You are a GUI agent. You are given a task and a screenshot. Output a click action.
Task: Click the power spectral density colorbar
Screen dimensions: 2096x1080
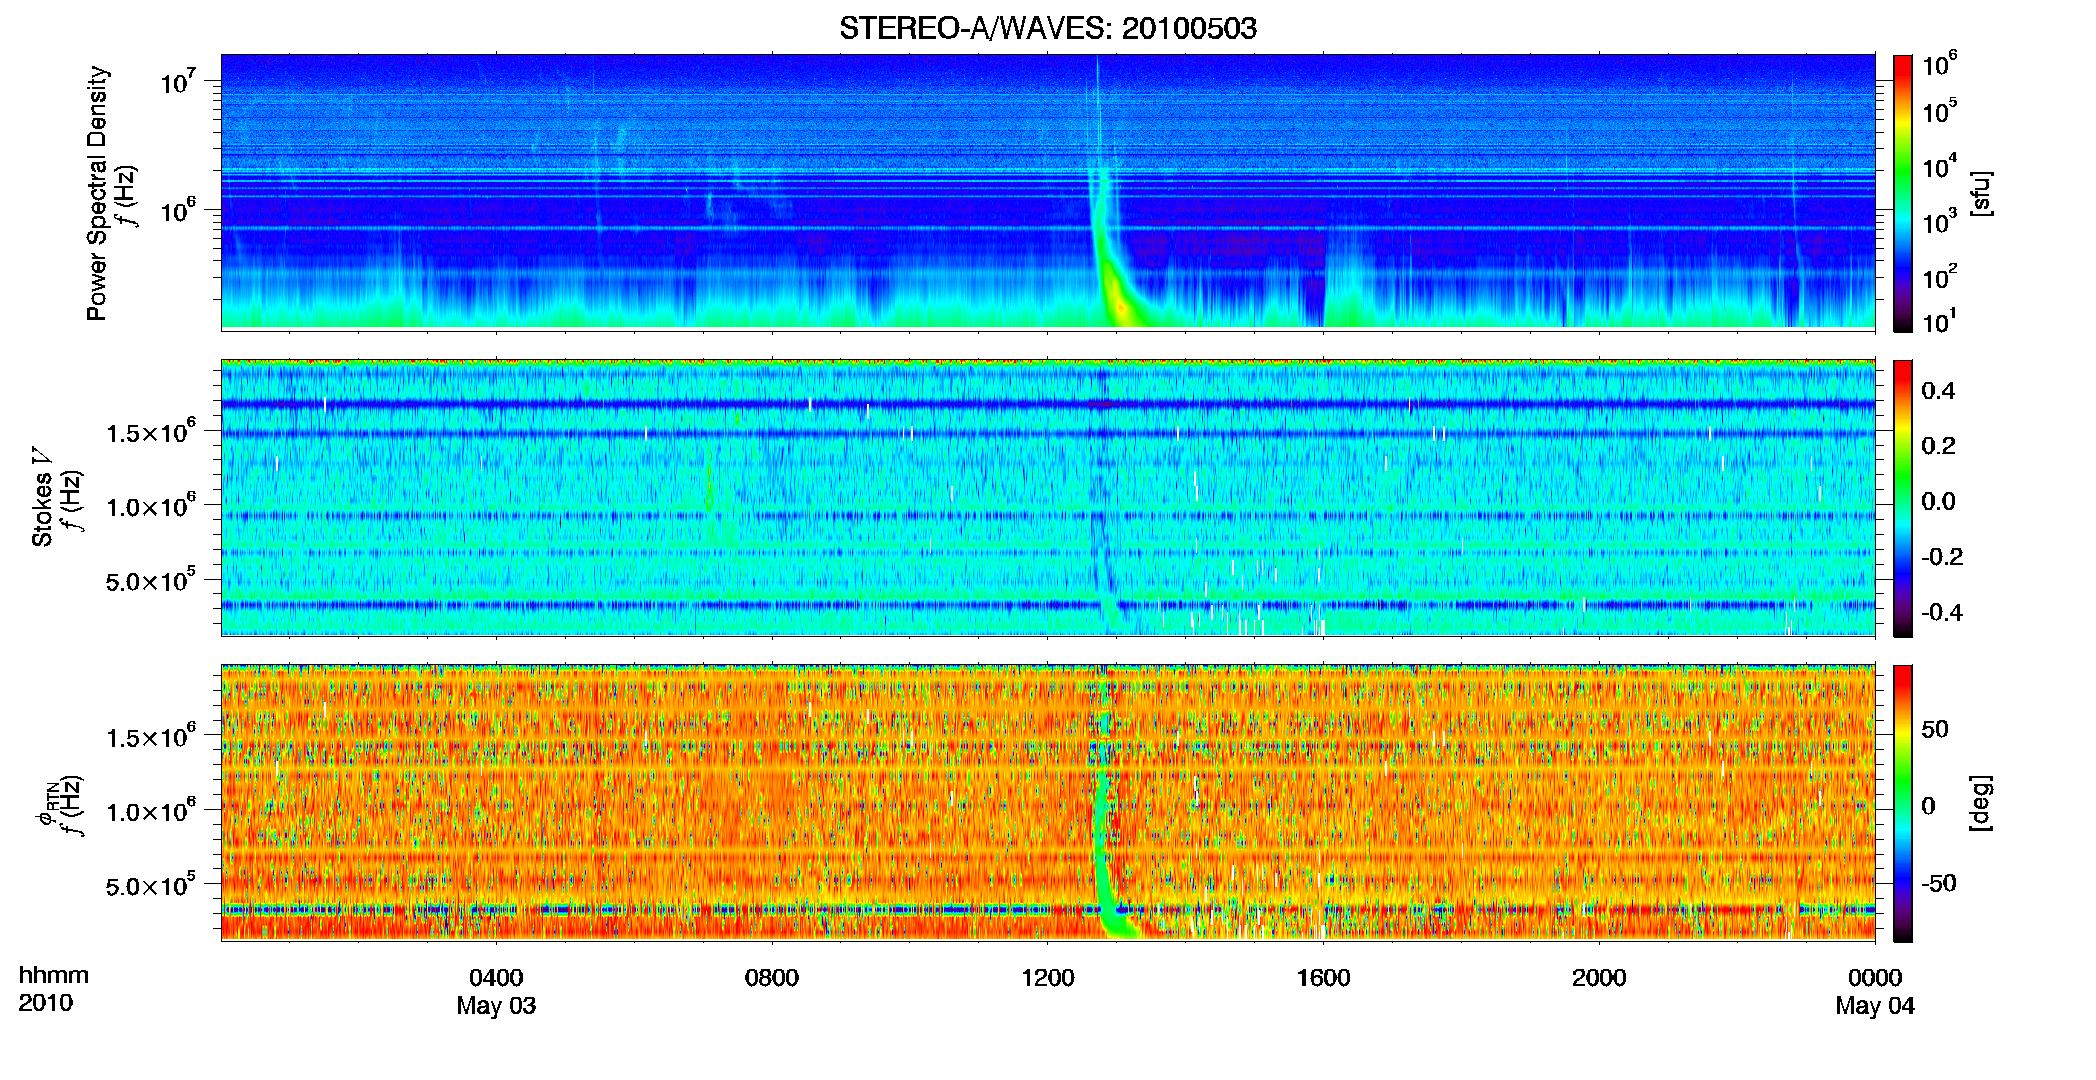[1903, 193]
